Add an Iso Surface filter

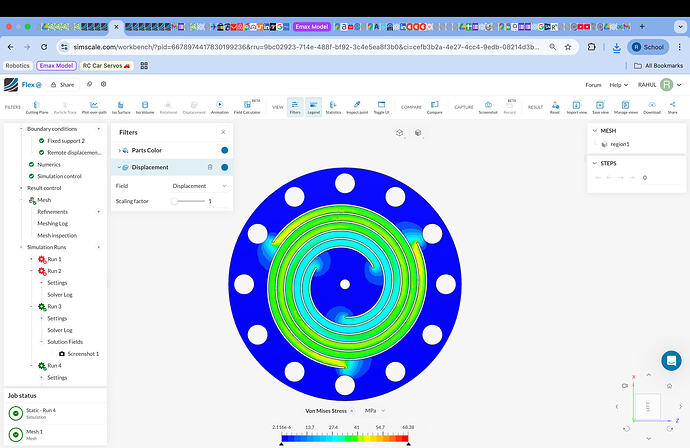[122, 107]
